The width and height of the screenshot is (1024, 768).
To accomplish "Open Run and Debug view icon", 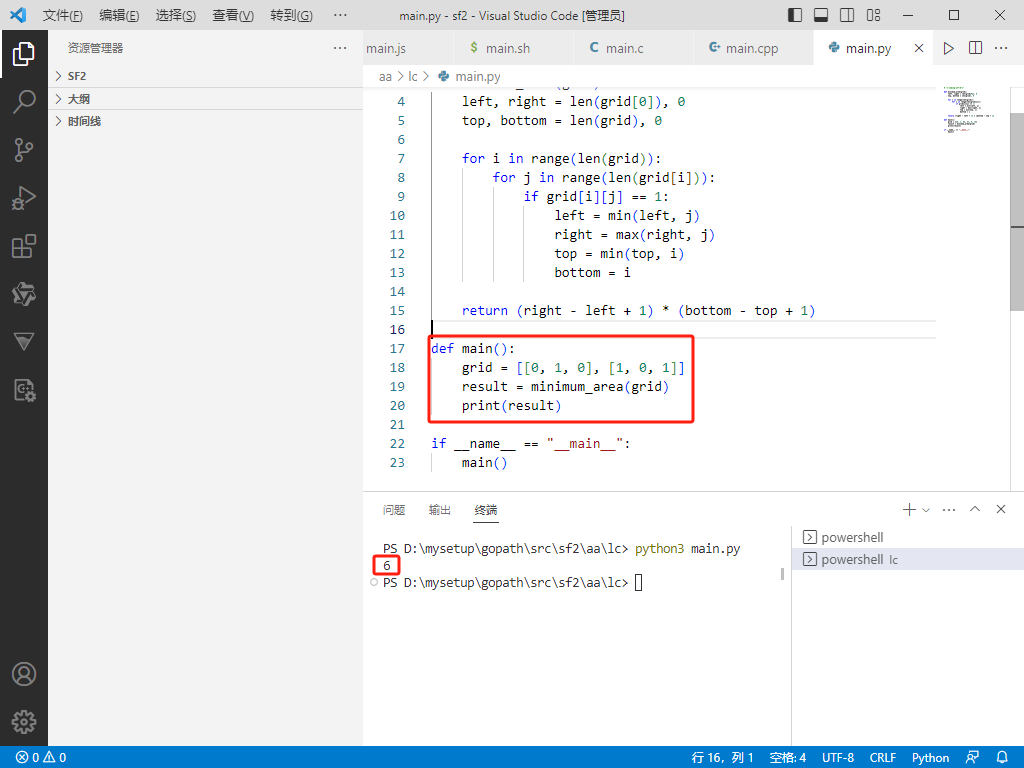I will pos(24,198).
